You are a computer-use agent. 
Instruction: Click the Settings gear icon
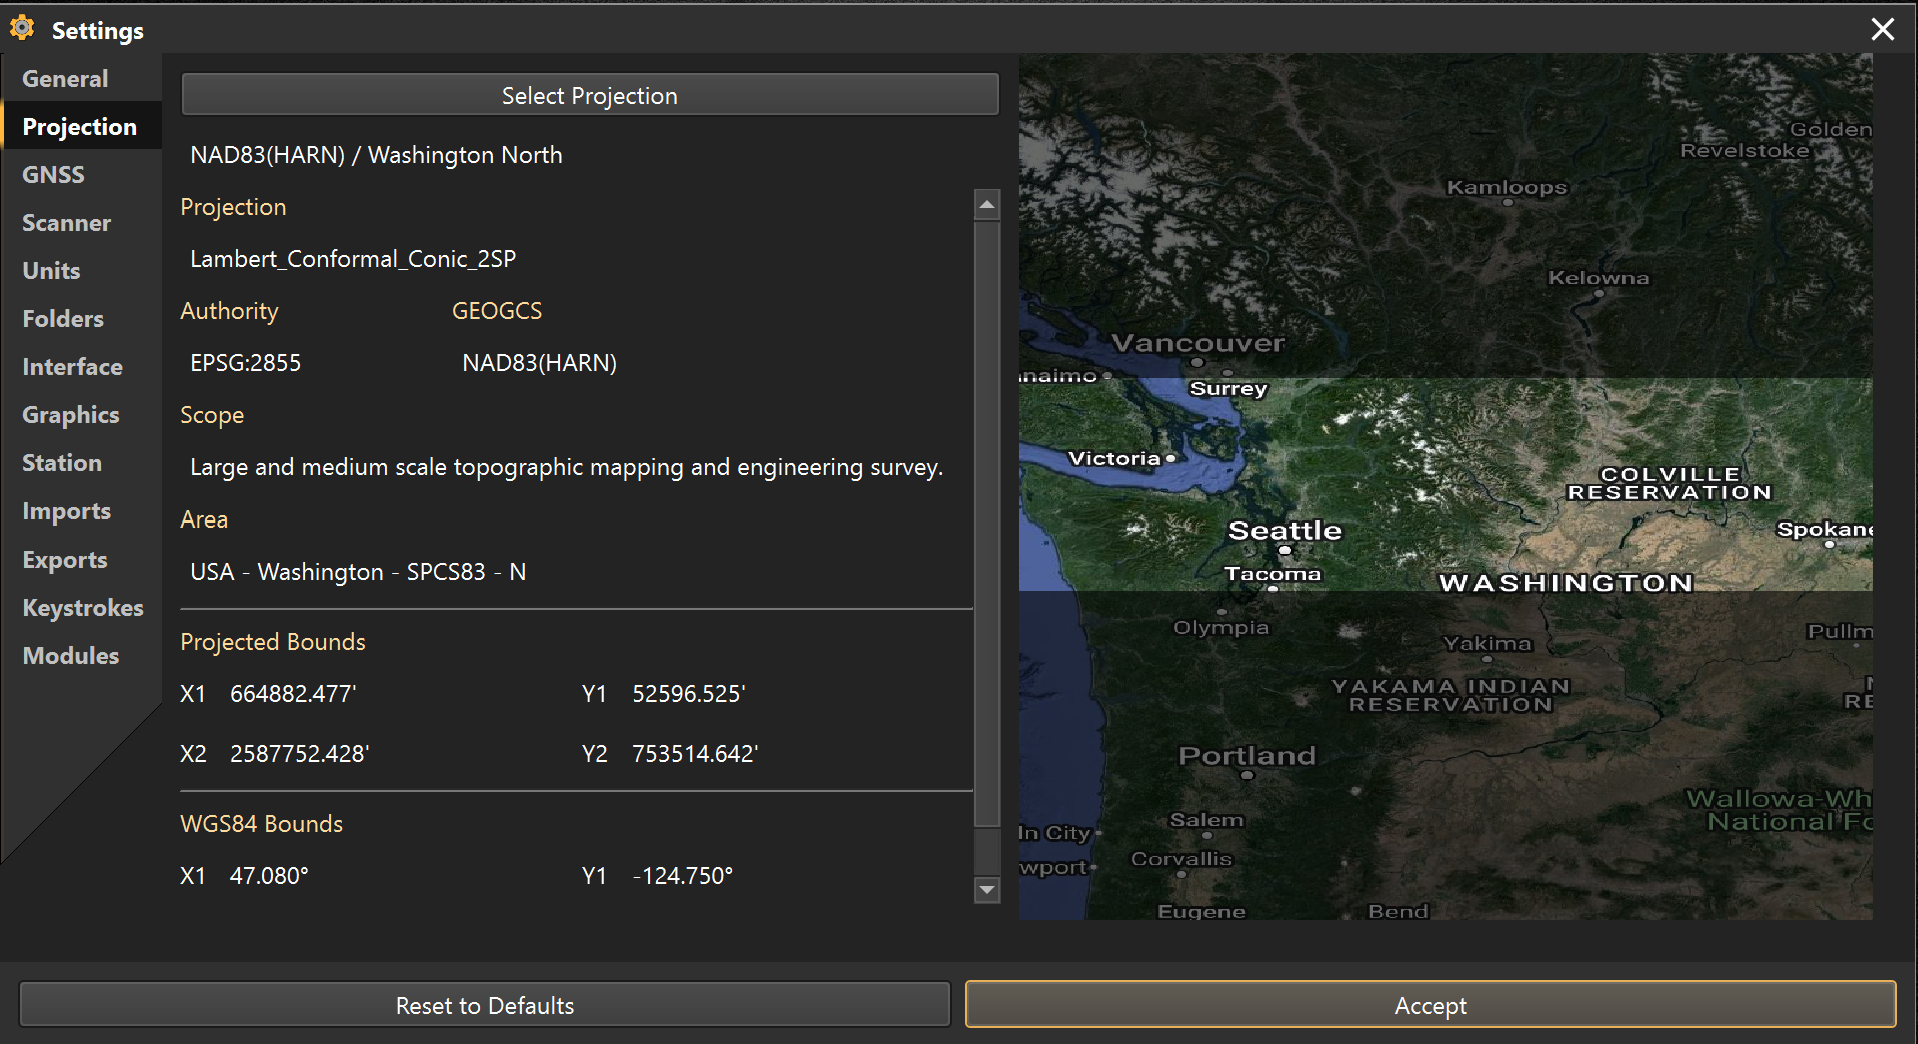click(x=22, y=29)
